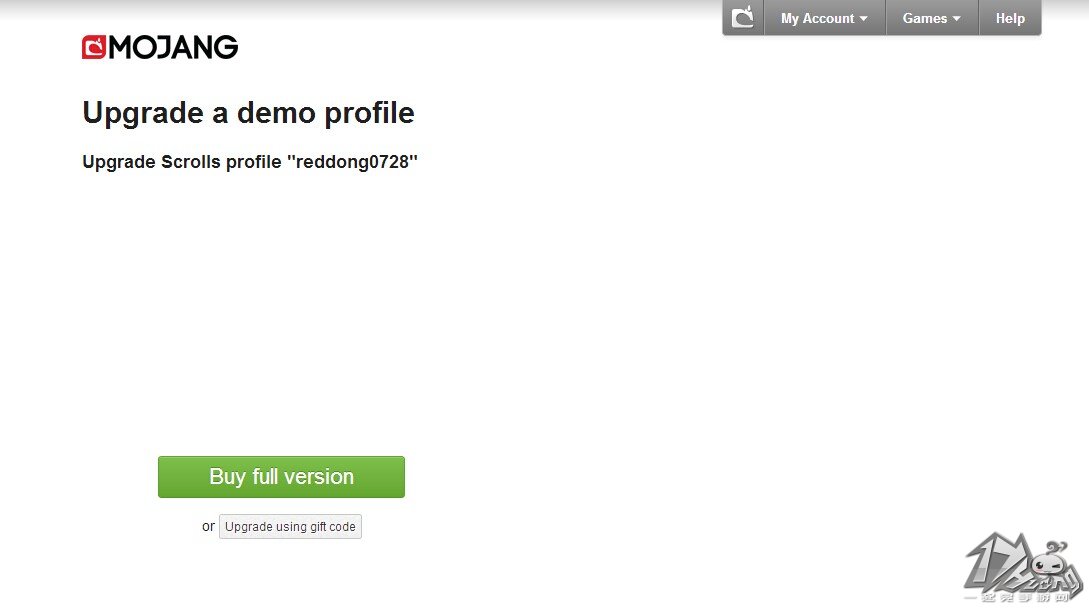Open the My Account menu

tap(817, 19)
